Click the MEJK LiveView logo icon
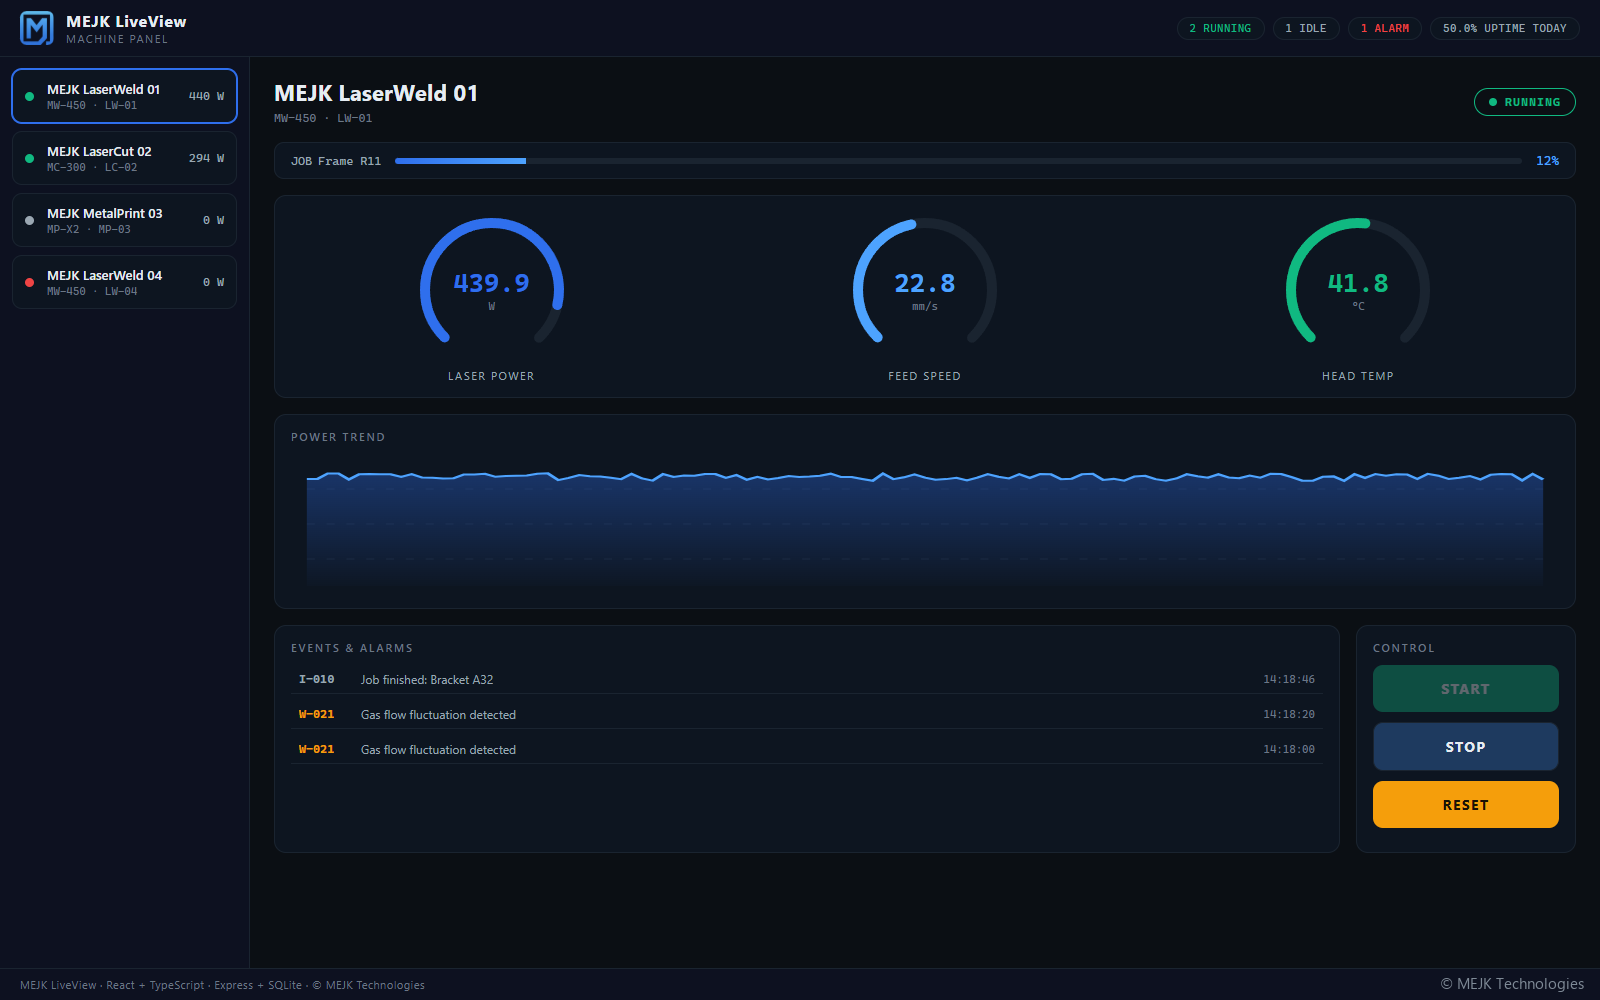This screenshot has width=1600, height=1000. click(x=37, y=28)
